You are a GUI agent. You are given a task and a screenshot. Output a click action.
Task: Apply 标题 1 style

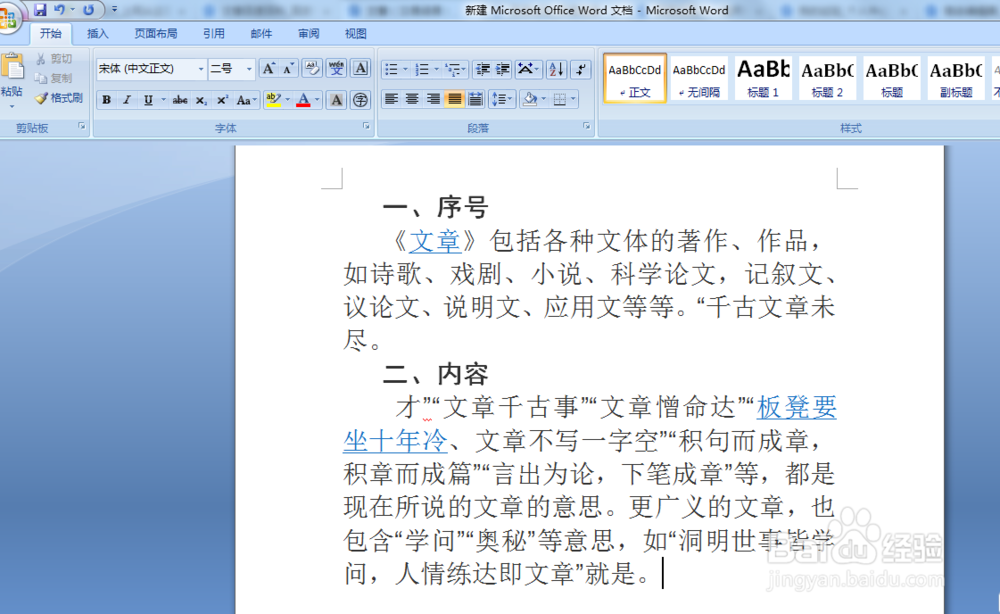[763, 78]
